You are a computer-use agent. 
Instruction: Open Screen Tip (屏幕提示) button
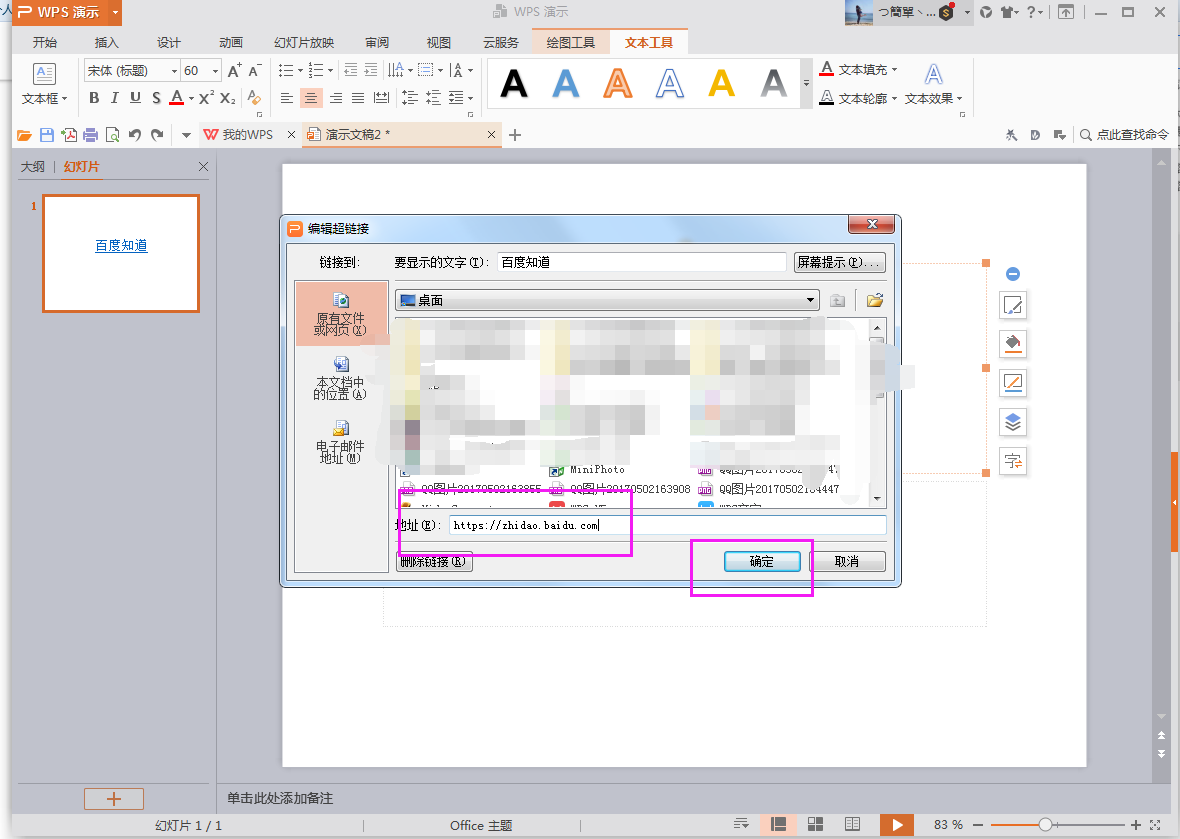tap(839, 262)
